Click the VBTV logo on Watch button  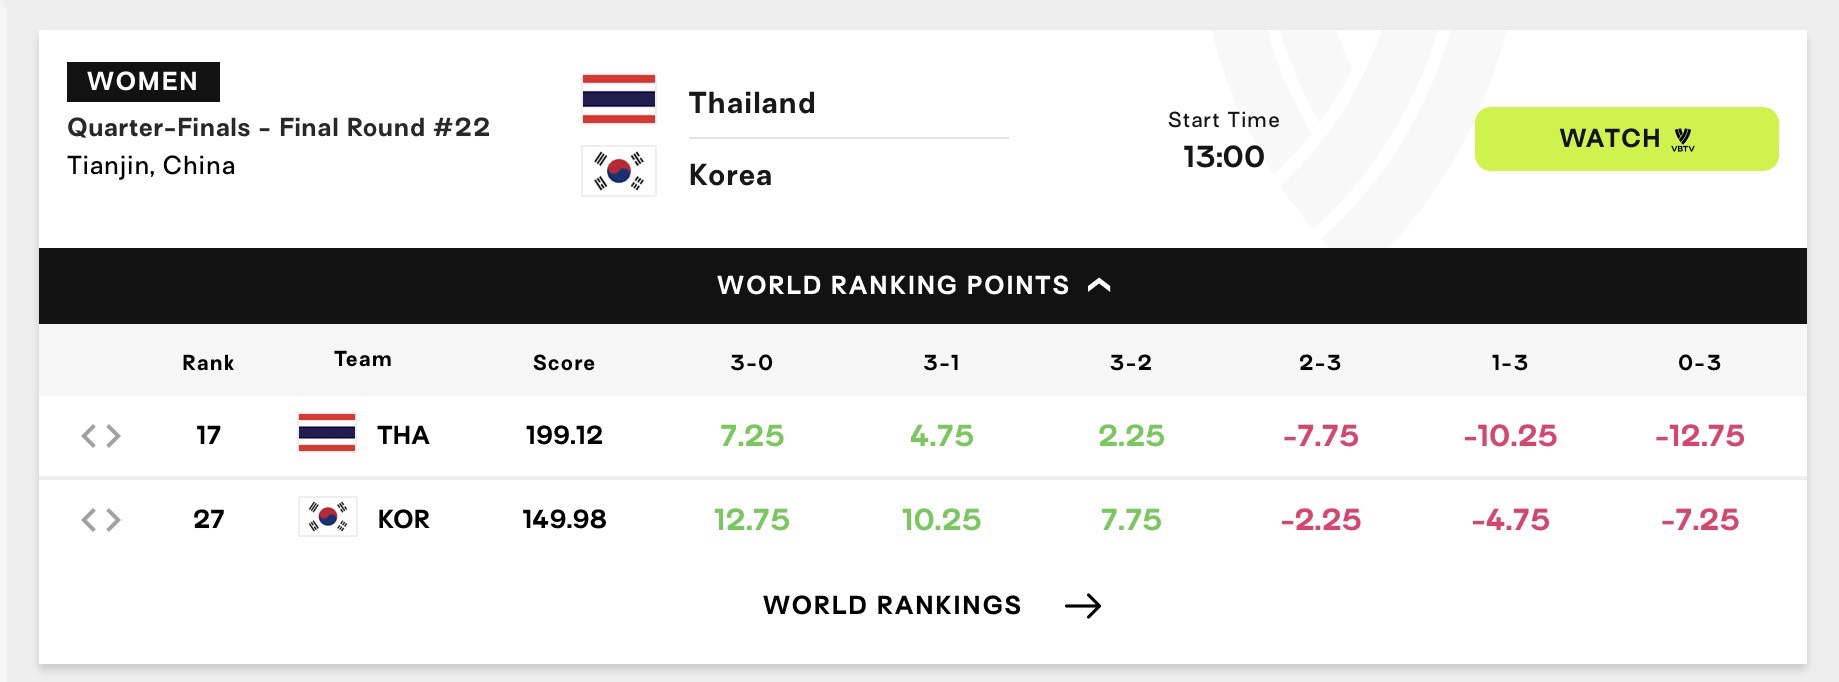(x=1683, y=139)
